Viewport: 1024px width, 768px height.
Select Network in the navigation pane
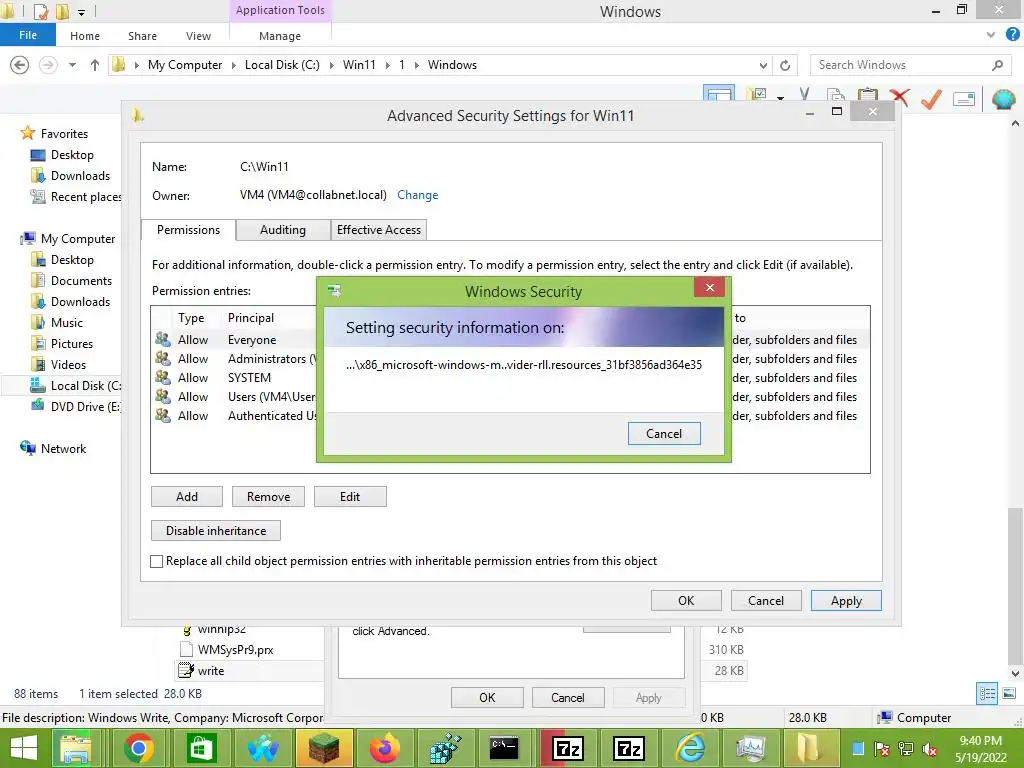tap(54, 448)
